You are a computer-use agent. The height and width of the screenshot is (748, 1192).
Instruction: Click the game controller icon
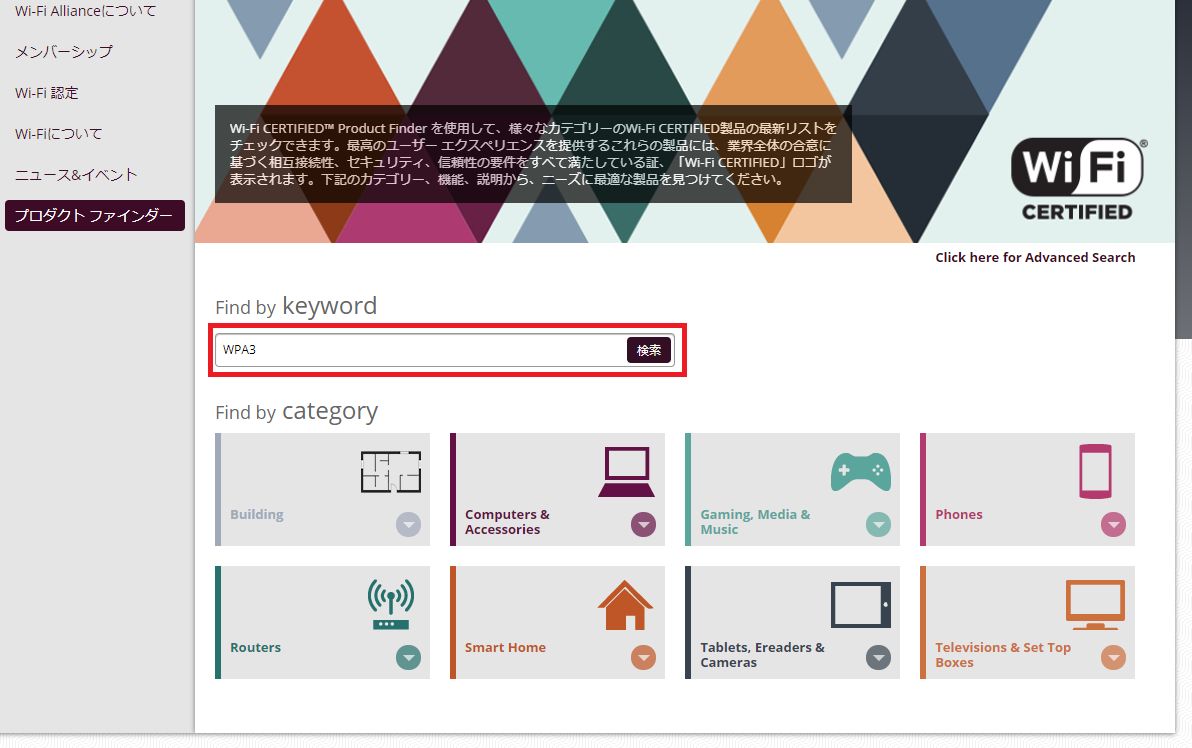pos(861,472)
